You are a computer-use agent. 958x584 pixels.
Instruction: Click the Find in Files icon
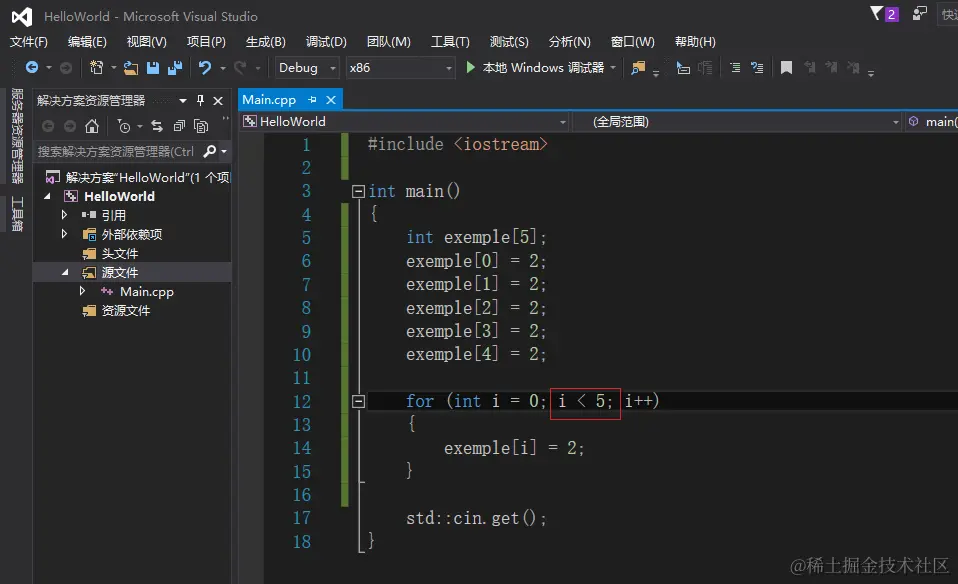coord(638,68)
